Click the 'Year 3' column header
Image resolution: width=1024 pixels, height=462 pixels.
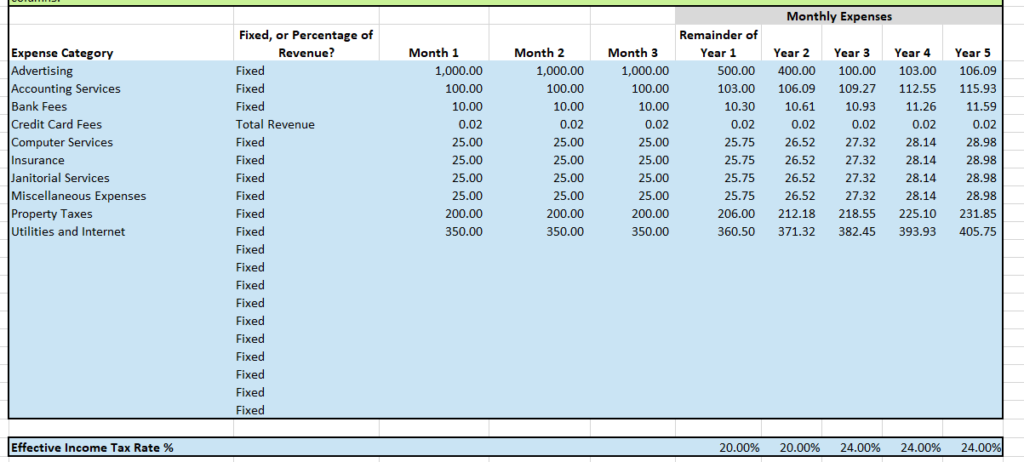[852, 53]
